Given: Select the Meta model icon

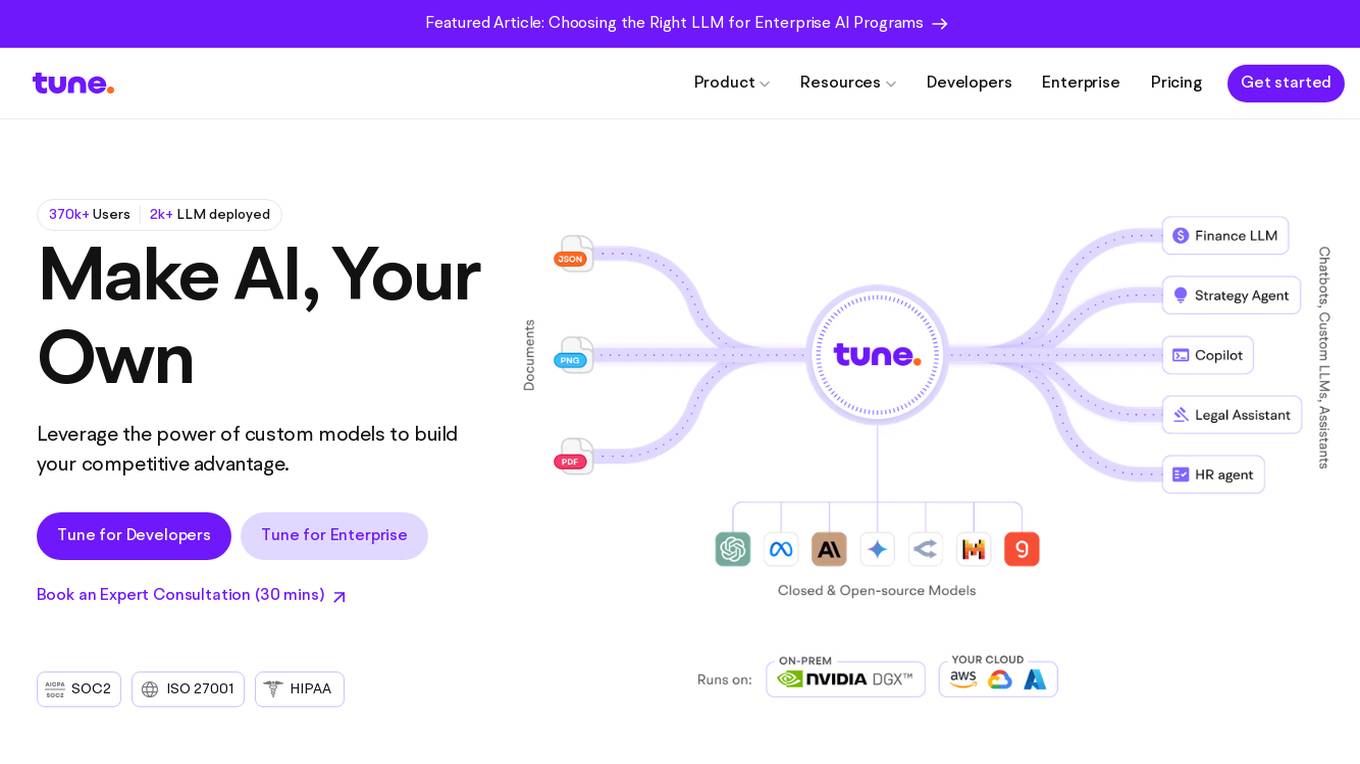Looking at the screenshot, I should click(x=781, y=549).
